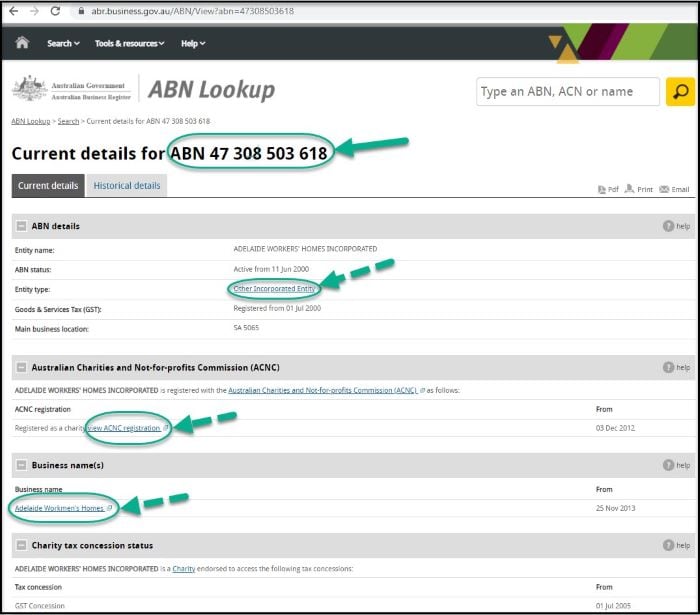Click into the ABN, ACN or name search field
This screenshot has width=700, height=615.
[568, 91]
